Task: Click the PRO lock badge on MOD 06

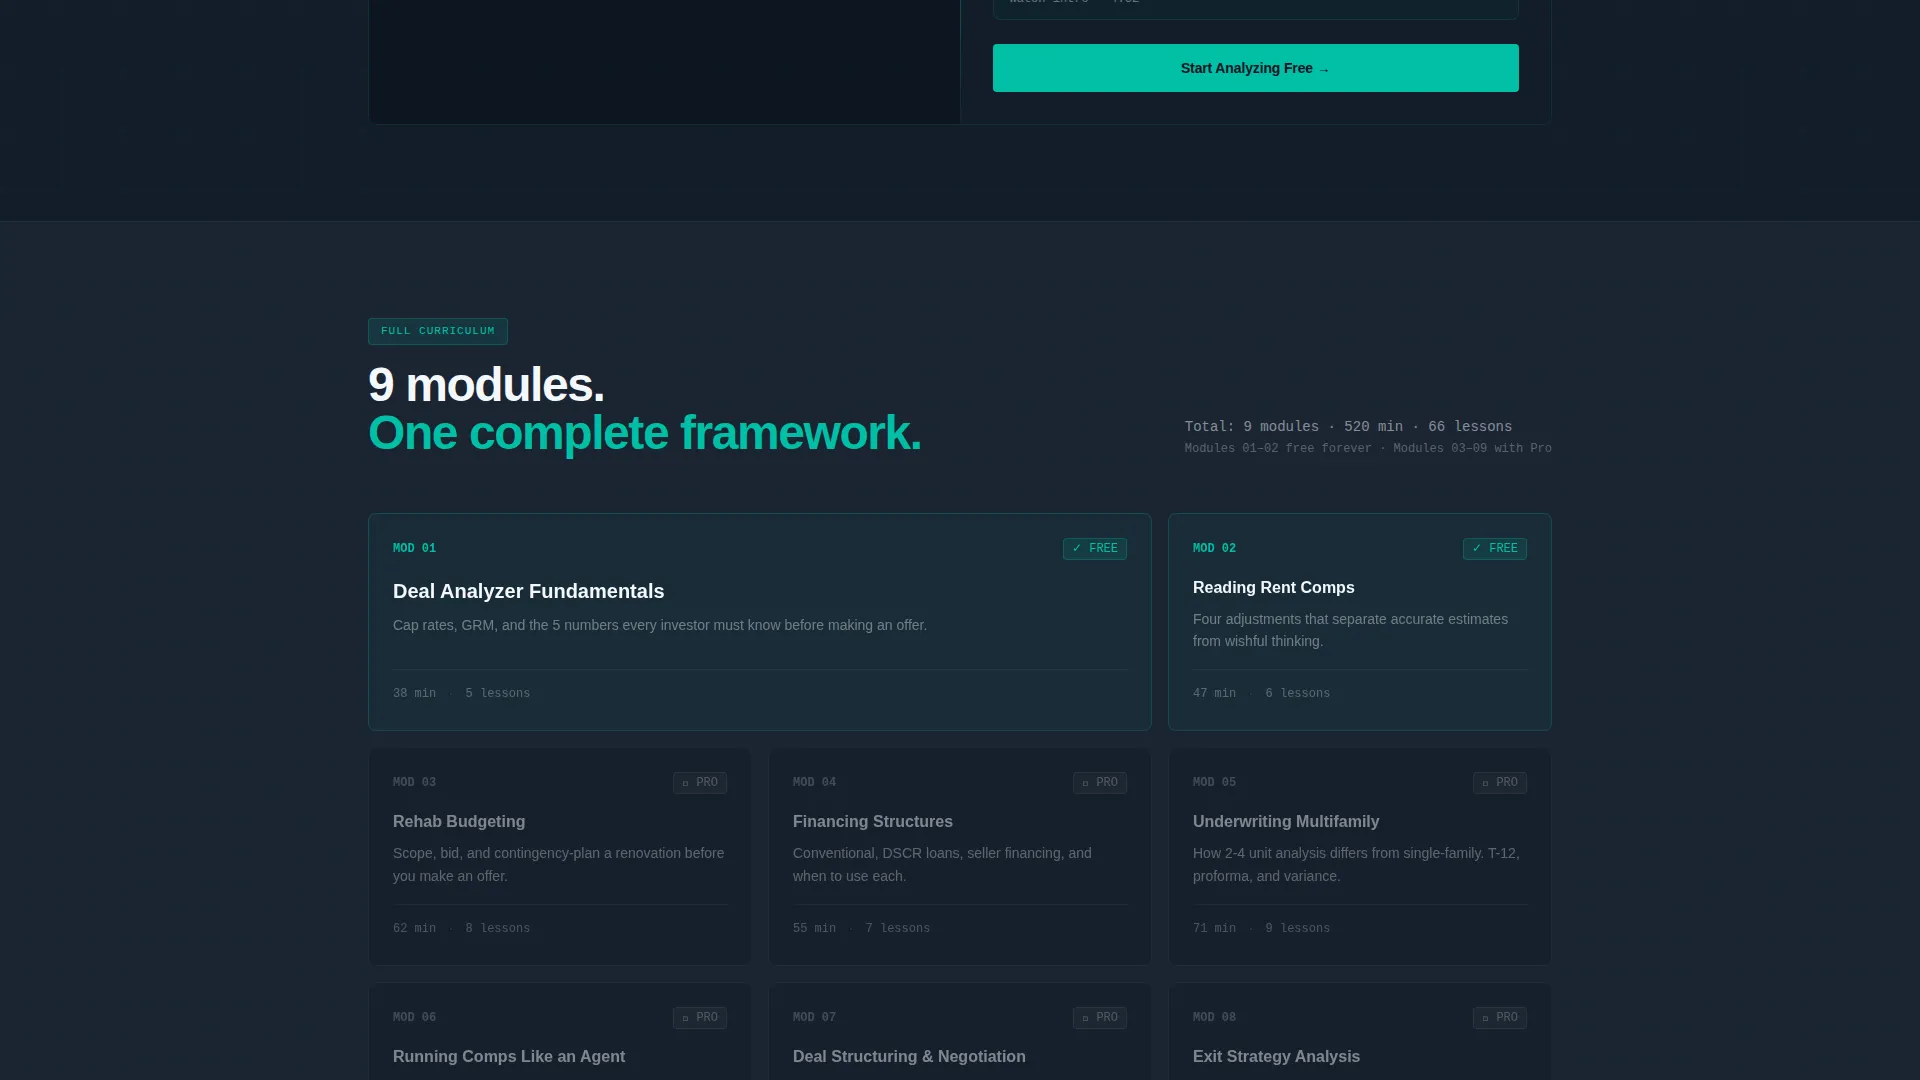Action: pyautogui.click(x=700, y=1018)
